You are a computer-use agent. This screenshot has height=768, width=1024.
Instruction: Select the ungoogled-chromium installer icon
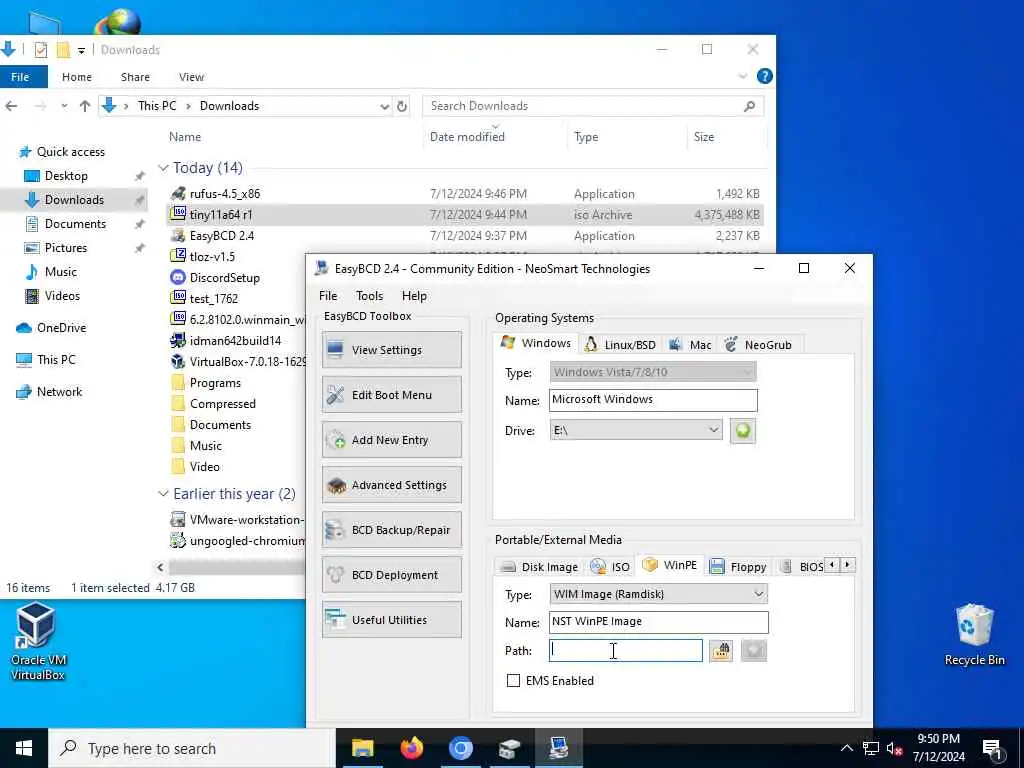[x=178, y=541]
